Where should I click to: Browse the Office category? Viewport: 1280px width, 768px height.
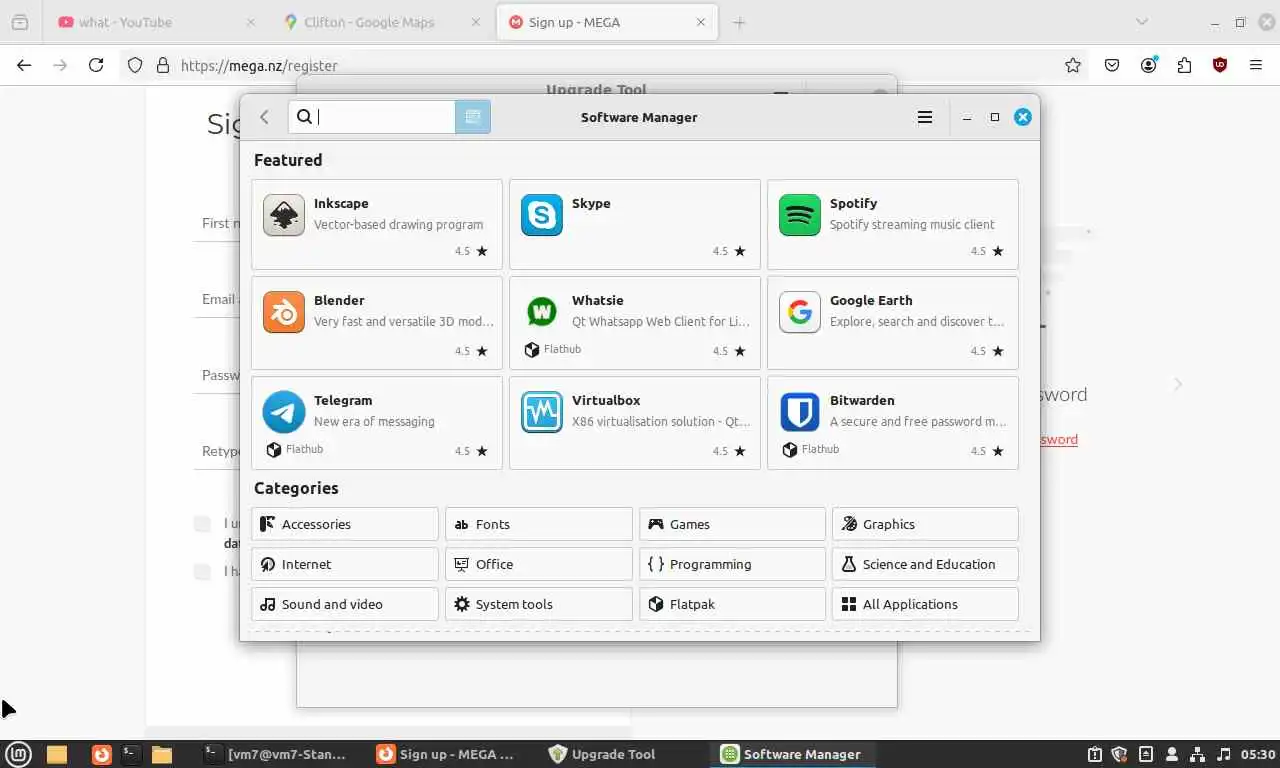(538, 564)
